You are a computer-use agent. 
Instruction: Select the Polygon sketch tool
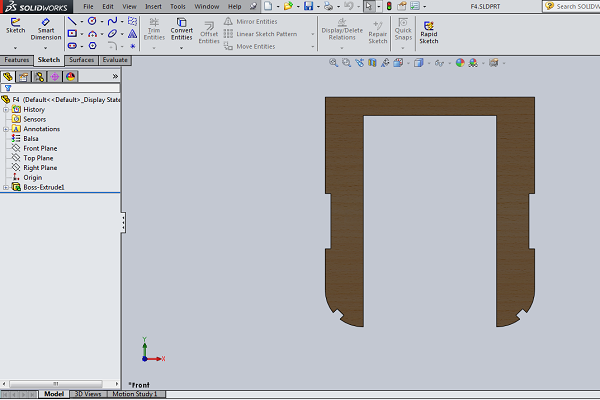[92, 46]
